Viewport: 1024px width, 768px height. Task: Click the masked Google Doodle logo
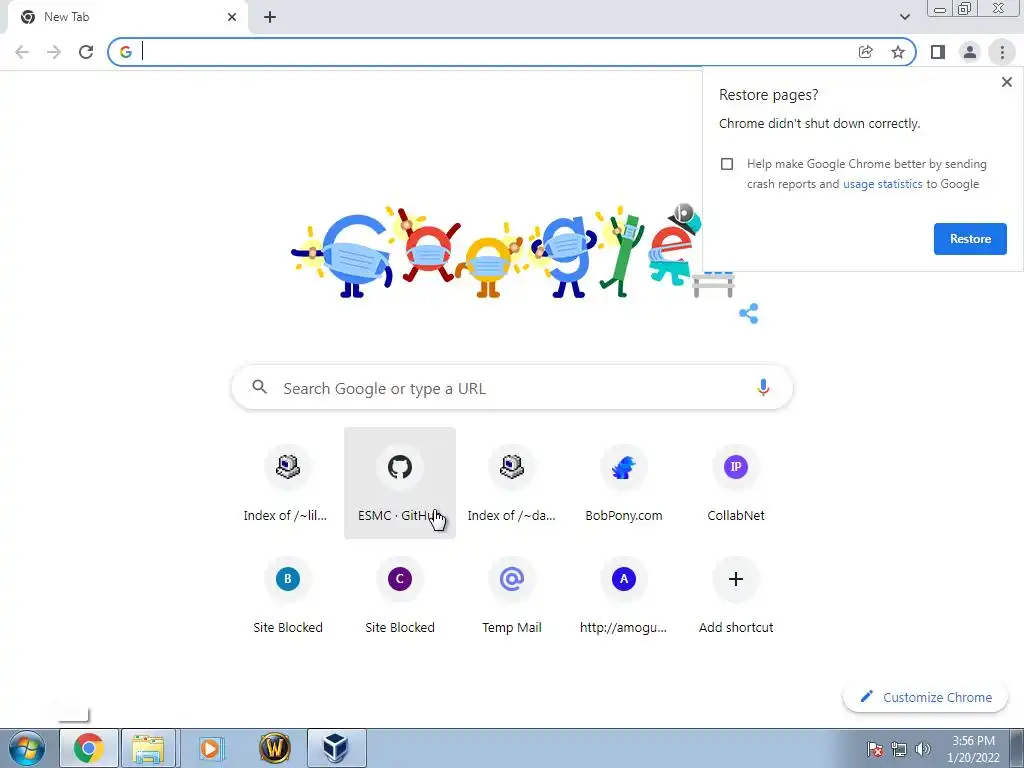click(x=512, y=251)
